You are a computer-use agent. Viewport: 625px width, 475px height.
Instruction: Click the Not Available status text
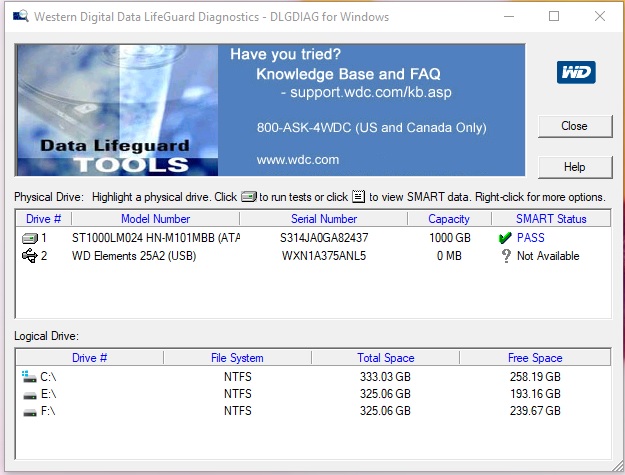pyautogui.click(x=548, y=256)
